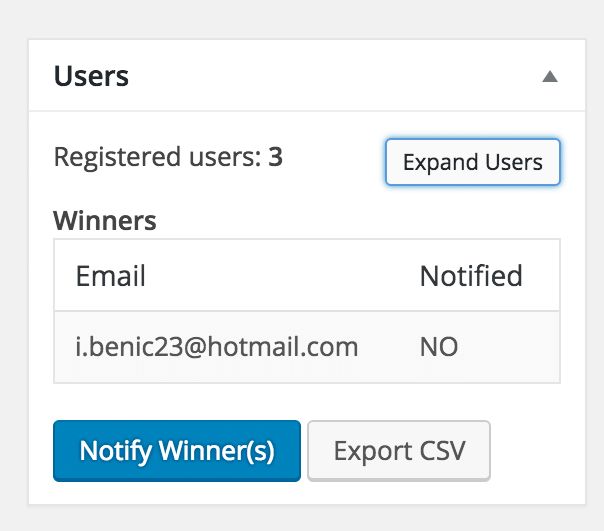The width and height of the screenshot is (604, 531).
Task: Click the i.benic23@hotmail.com winner email
Action: (217, 346)
